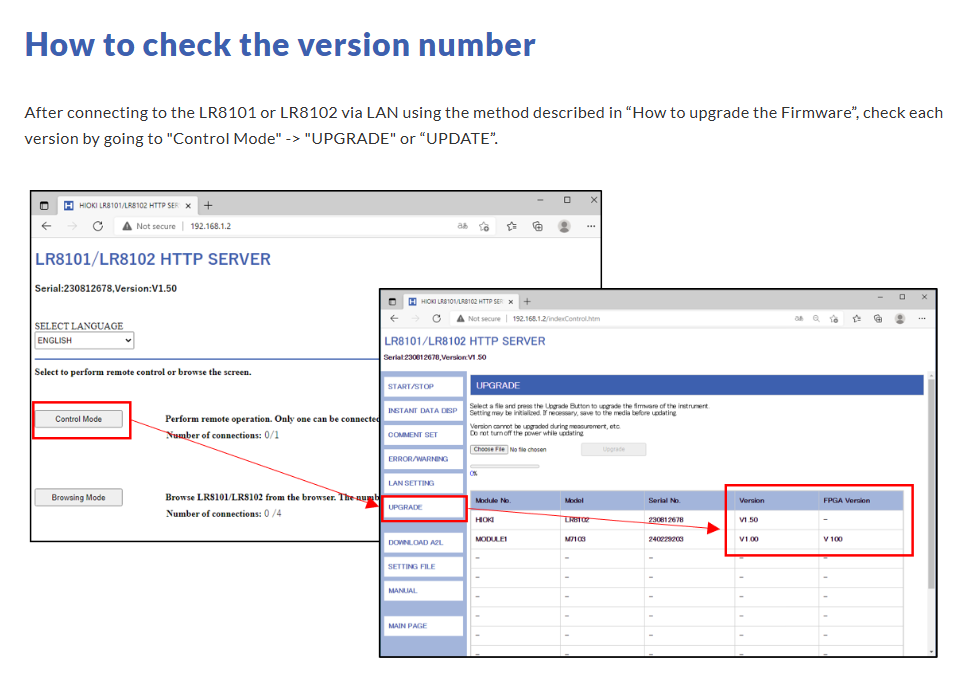
Task: Click the Not secure warning icon in the back window
Action: (x=127, y=226)
